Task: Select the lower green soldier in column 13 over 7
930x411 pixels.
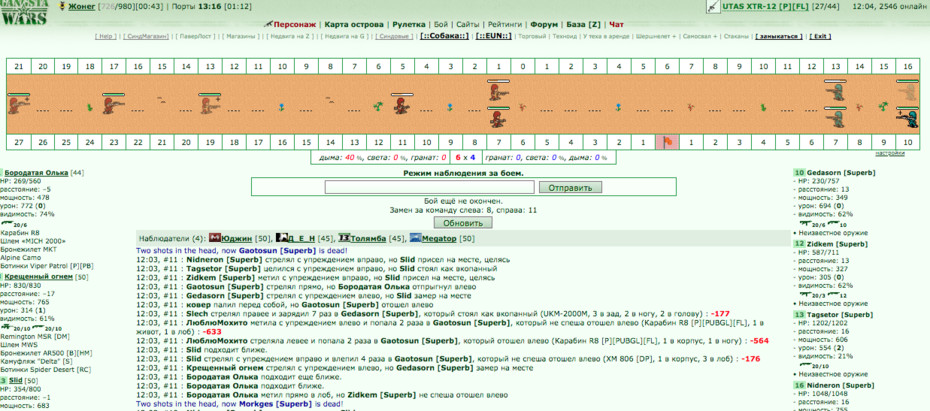Action: click(835, 119)
